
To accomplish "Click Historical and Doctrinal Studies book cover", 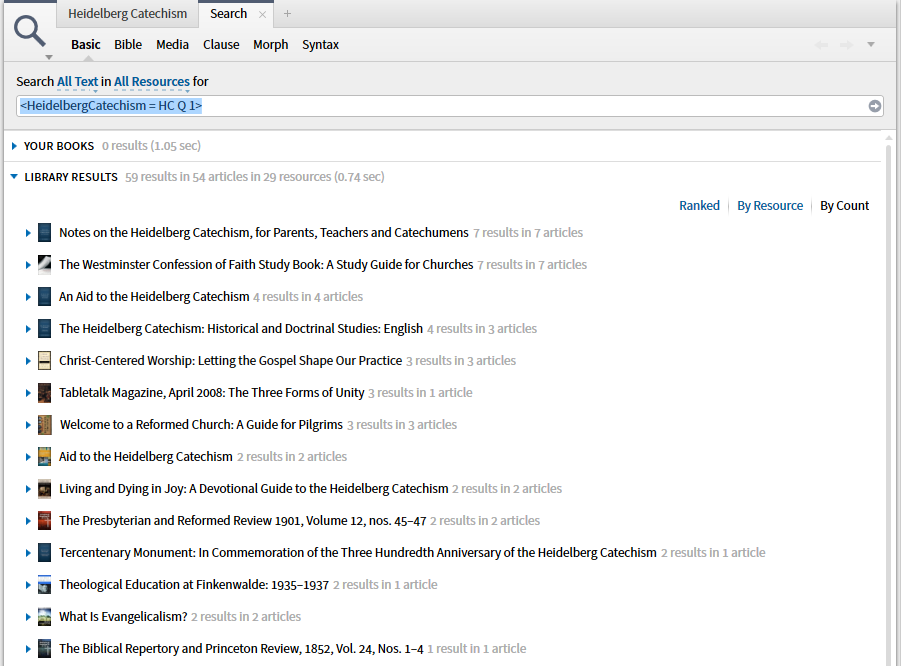I will point(44,329).
